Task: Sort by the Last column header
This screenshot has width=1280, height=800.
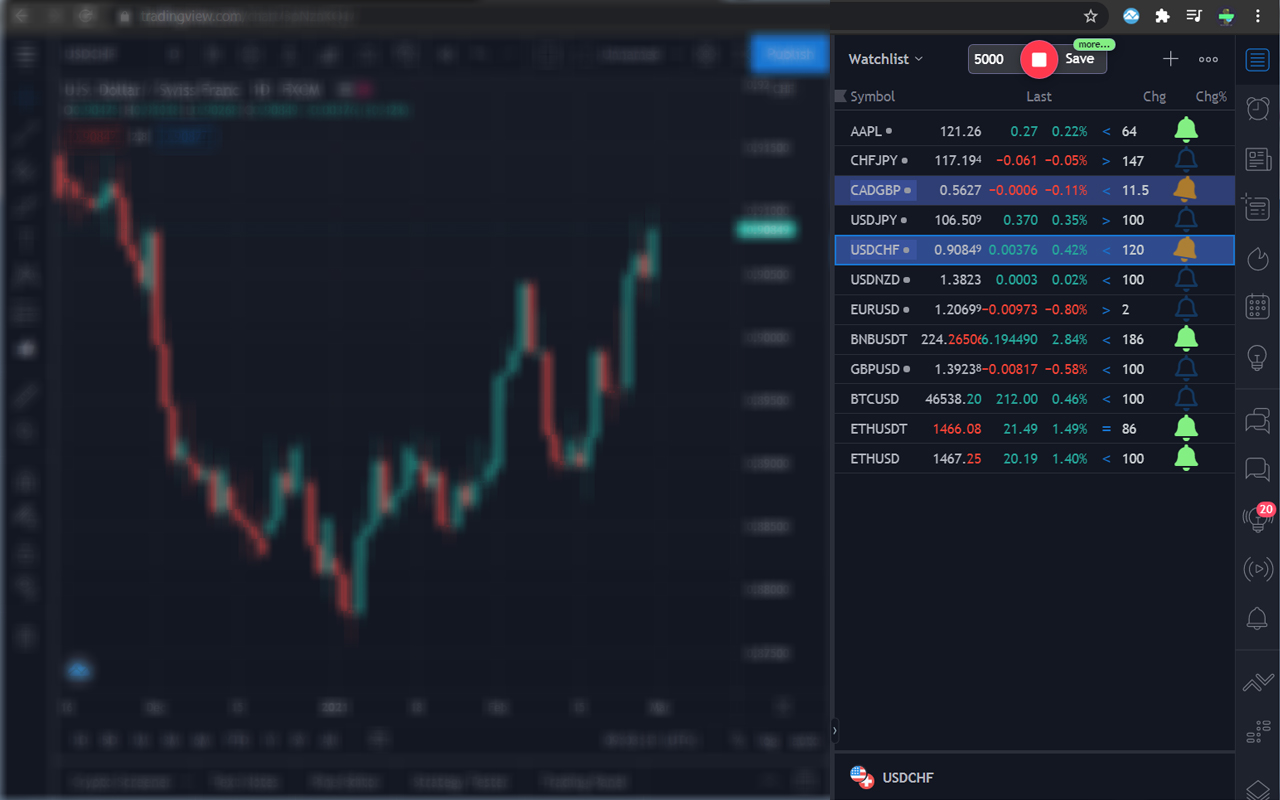Action: [1039, 97]
